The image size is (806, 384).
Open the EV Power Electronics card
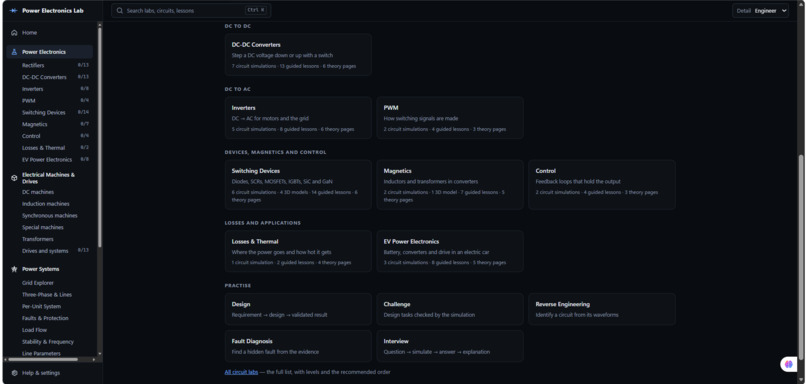pos(450,251)
